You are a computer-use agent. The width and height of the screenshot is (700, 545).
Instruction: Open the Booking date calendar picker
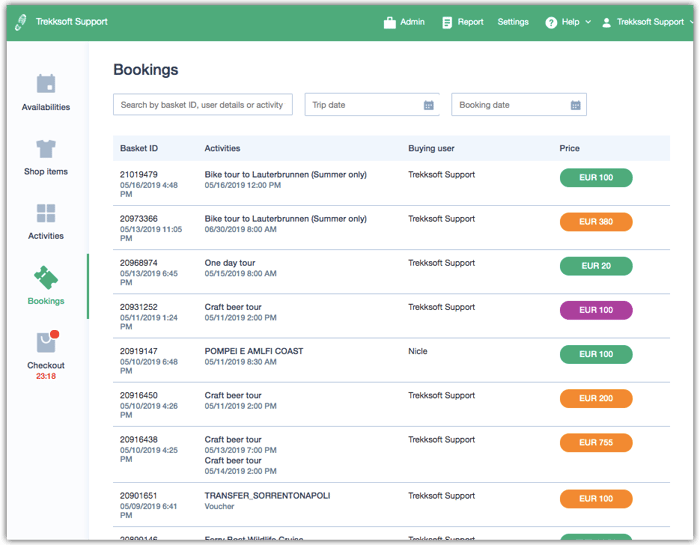click(x=575, y=105)
